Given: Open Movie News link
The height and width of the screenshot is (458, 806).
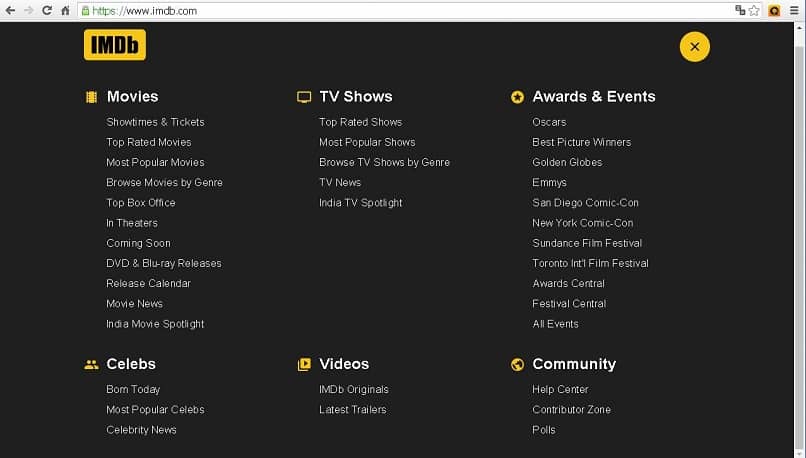Looking at the screenshot, I should coord(135,304).
